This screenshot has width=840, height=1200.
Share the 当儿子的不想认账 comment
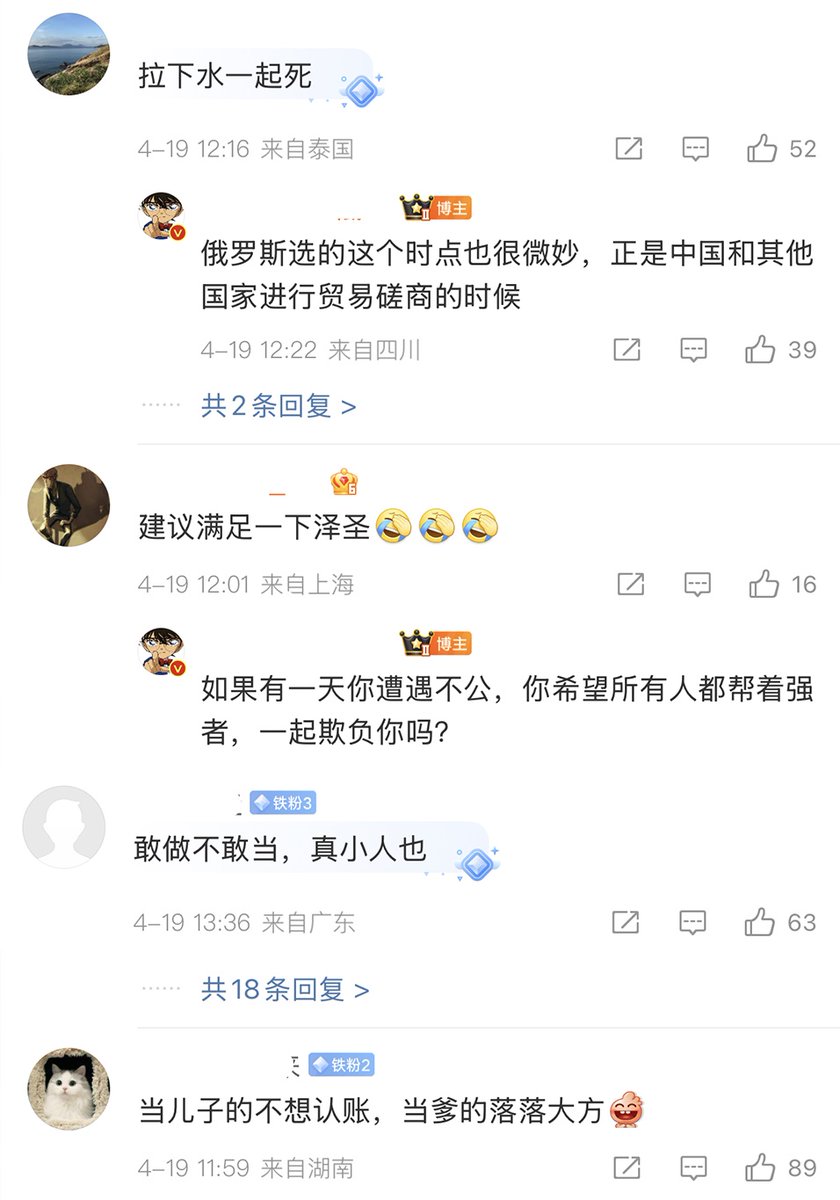627,1167
